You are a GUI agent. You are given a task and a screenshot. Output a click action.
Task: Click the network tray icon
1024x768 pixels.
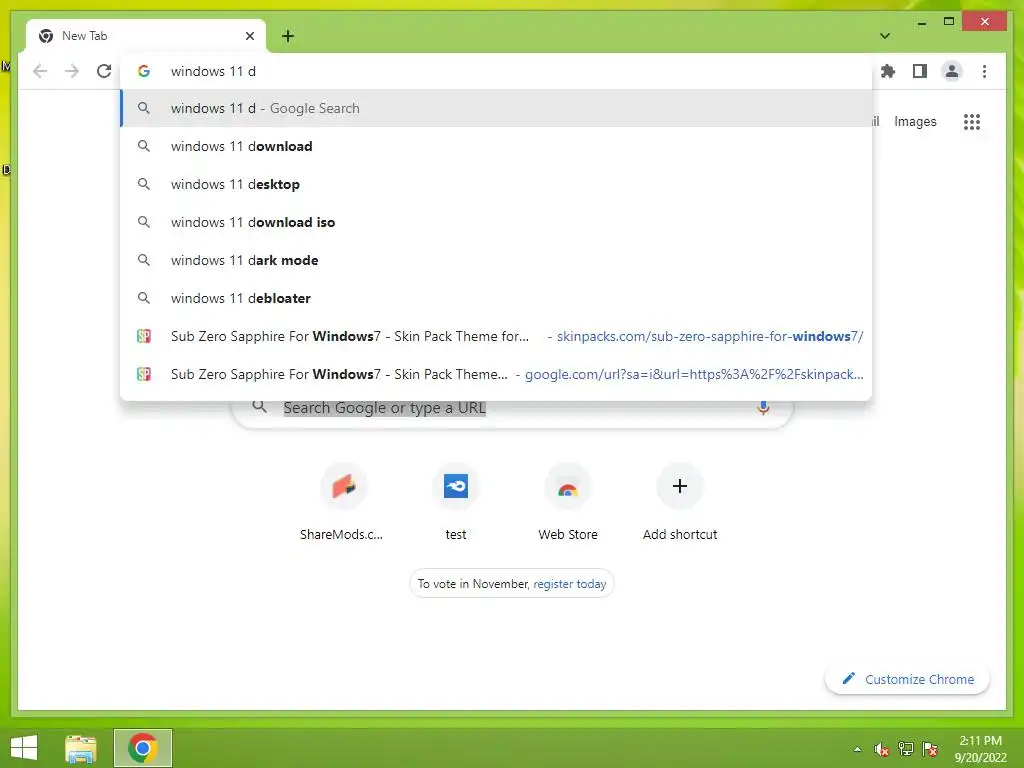(906, 749)
